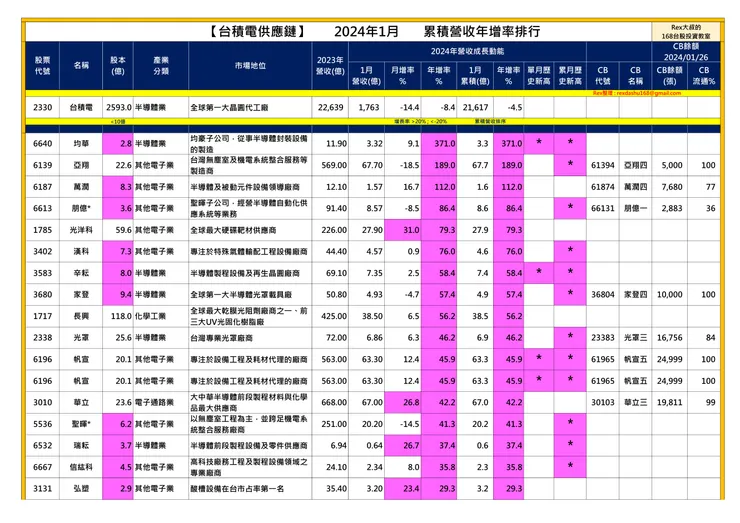Image resolution: width=740 pixels, height=523 pixels.
Task: Click the 2.8 capital cell in row 6640
Action: click(x=118, y=143)
